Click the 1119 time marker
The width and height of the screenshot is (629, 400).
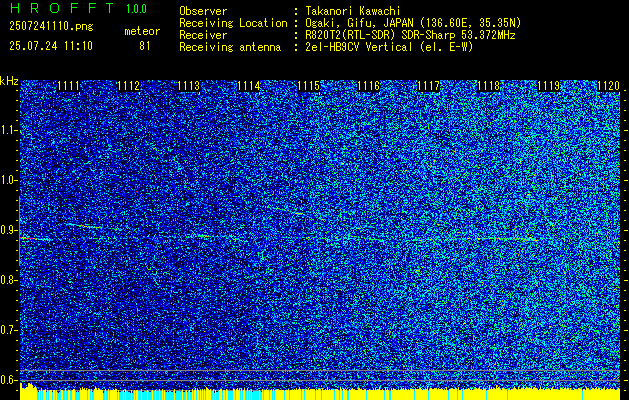click(549, 86)
